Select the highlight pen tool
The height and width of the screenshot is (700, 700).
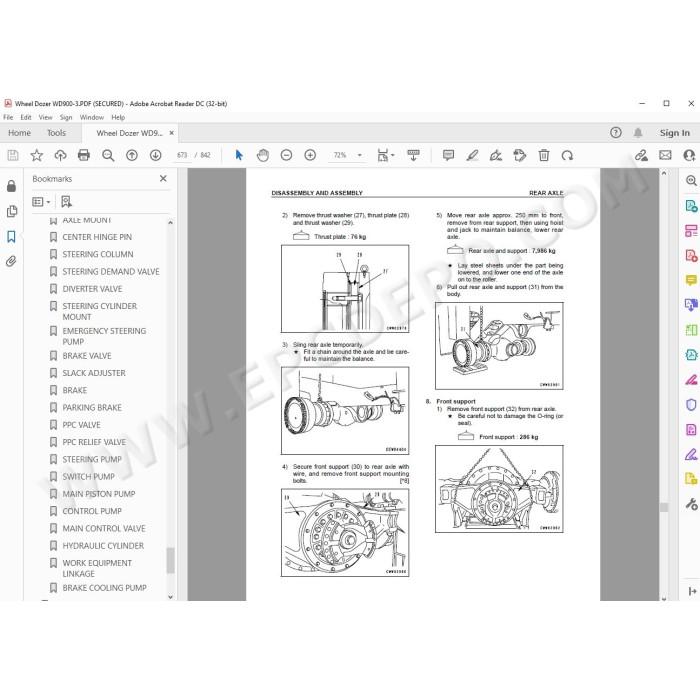pyautogui.click(x=472, y=155)
